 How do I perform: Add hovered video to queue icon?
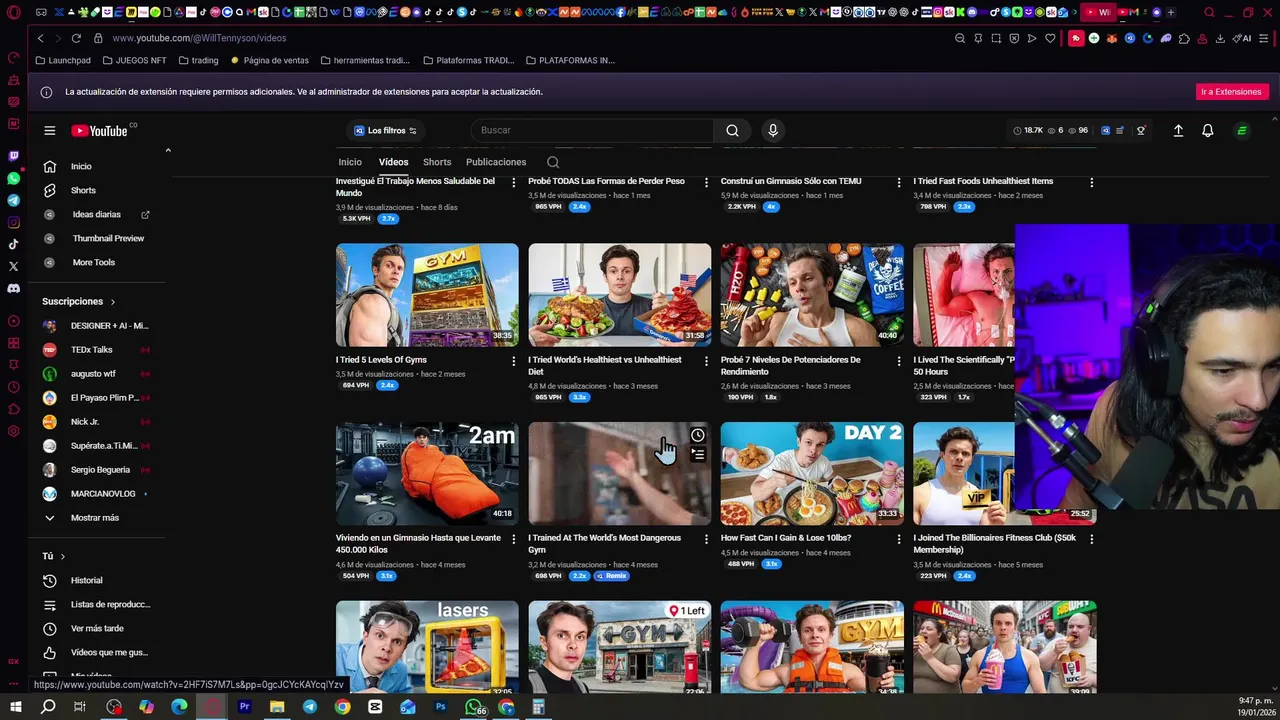pyautogui.click(x=698, y=455)
